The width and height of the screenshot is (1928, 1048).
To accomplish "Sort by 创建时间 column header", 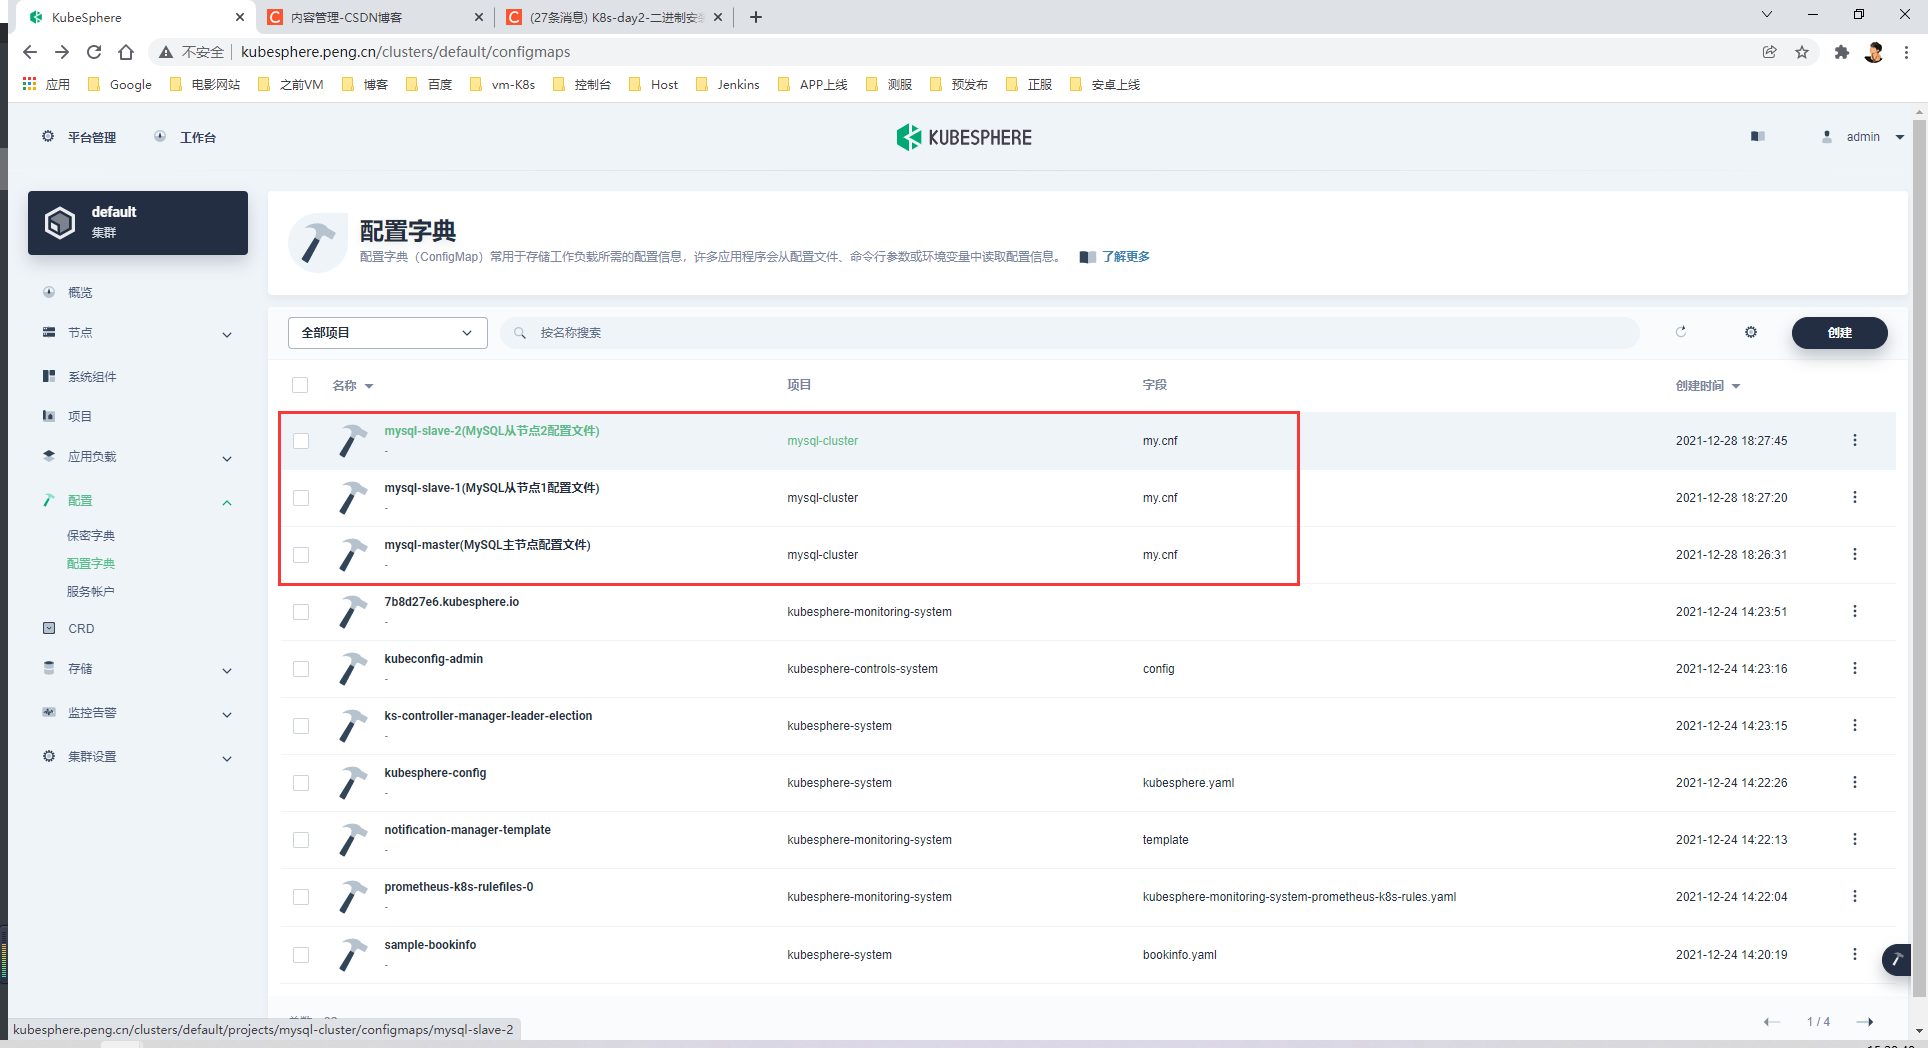I will (x=1707, y=385).
